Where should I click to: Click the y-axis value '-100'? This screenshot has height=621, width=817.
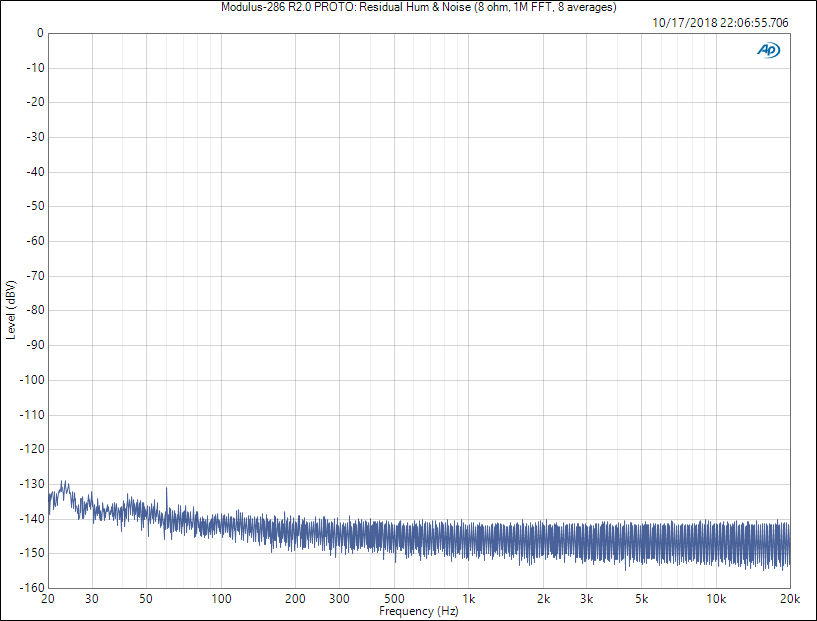point(33,380)
